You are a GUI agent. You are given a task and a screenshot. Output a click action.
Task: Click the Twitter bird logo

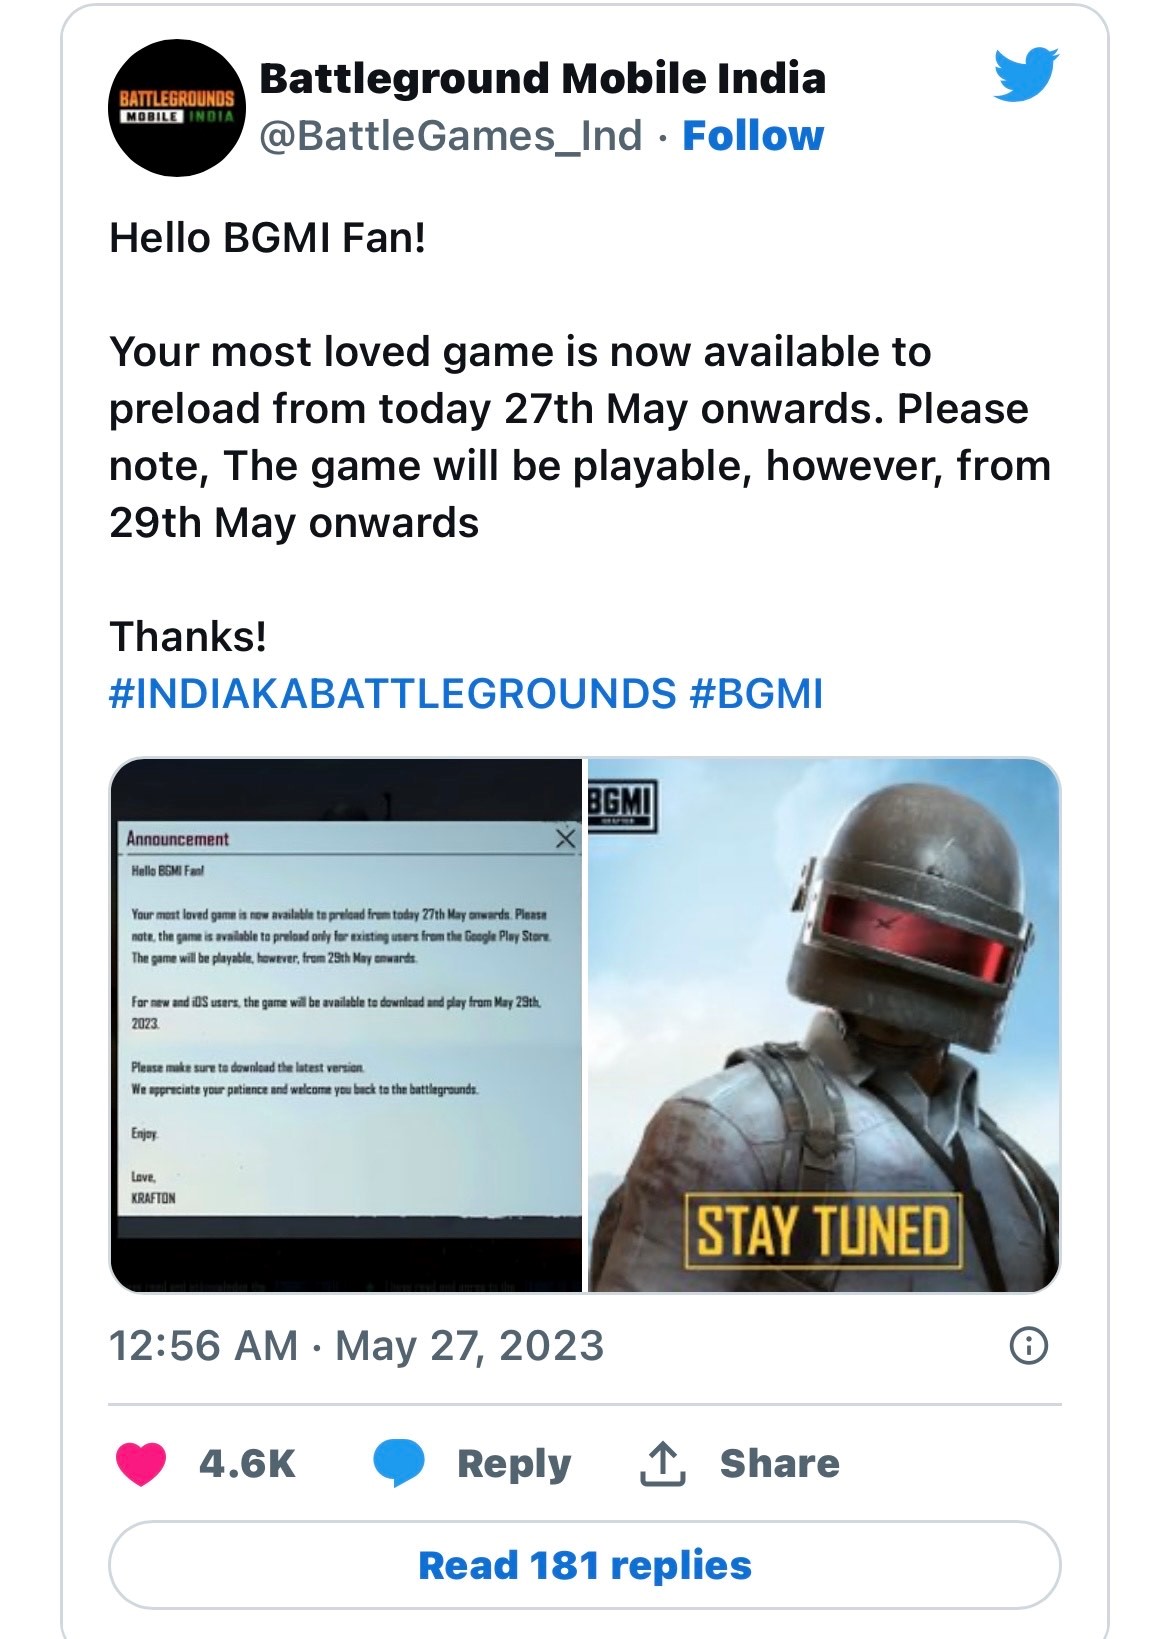tap(1026, 74)
